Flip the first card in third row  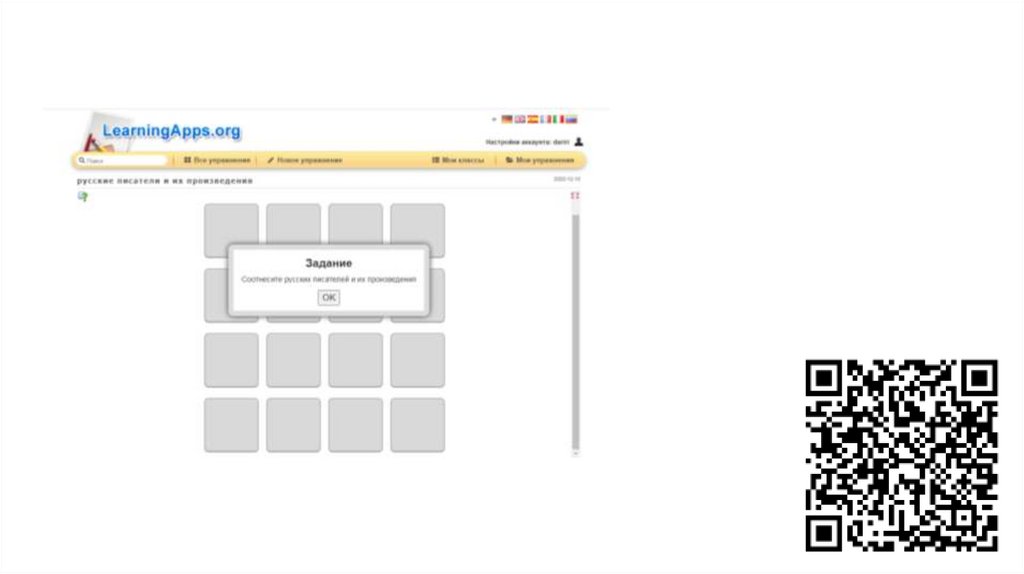coord(231,360)
